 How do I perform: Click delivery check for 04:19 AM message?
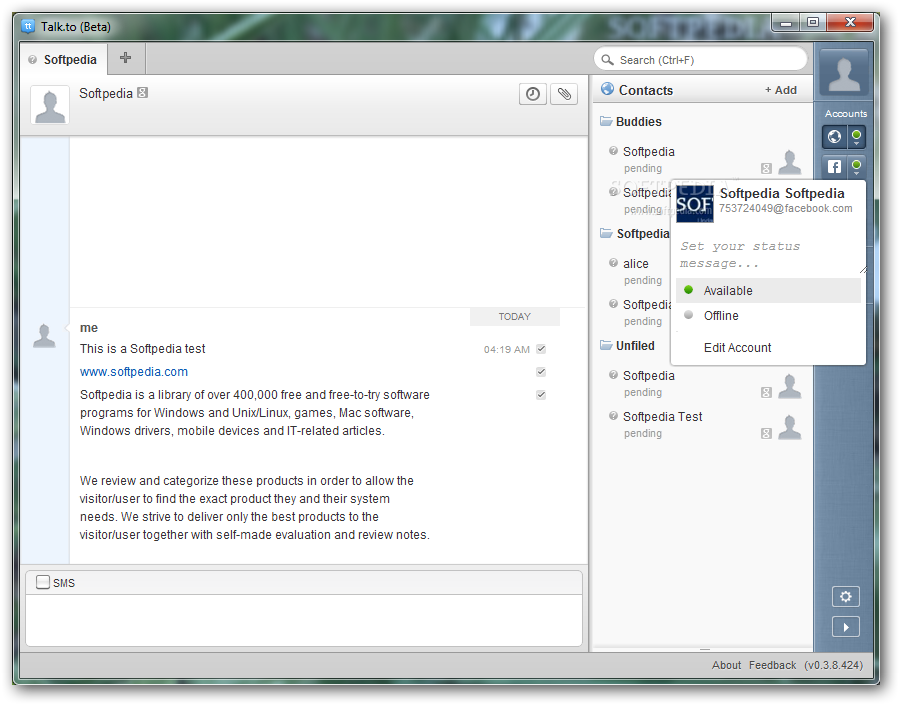pos(541,349)
